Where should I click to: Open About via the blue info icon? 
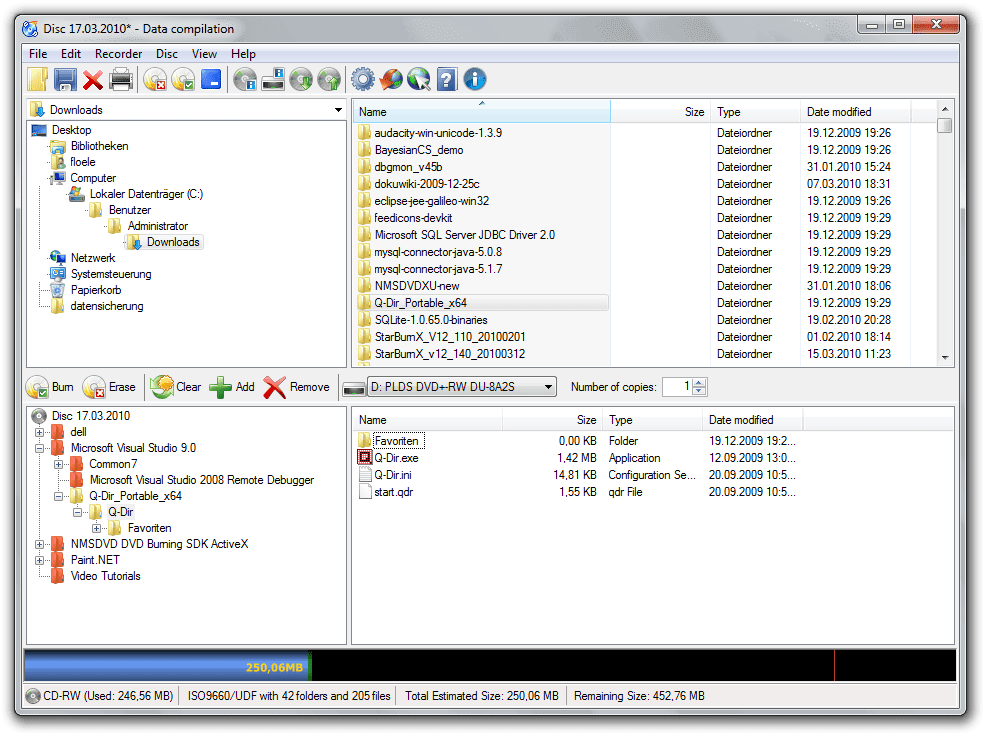tap(475, 80)
